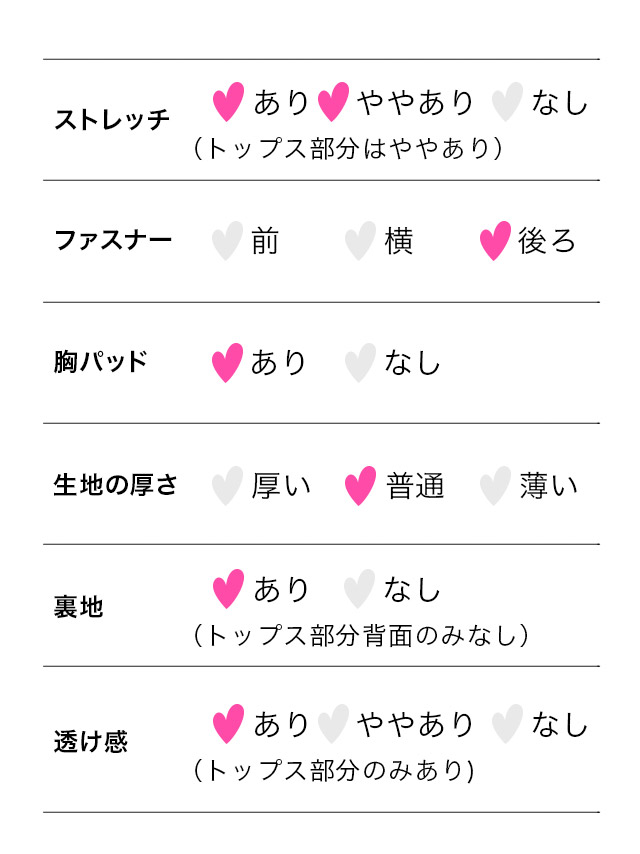Click the gray heart before 透け感 ややあり

(x=333, y=724)
